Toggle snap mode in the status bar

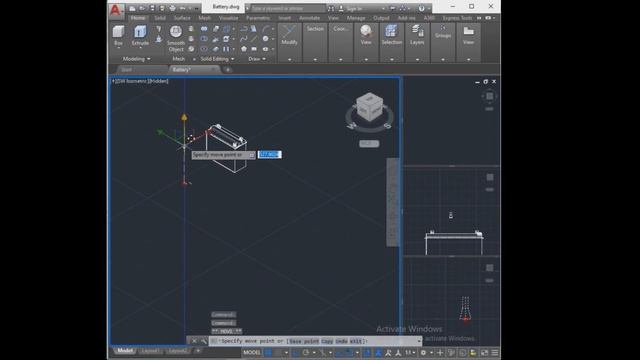[x=279, y=352]
